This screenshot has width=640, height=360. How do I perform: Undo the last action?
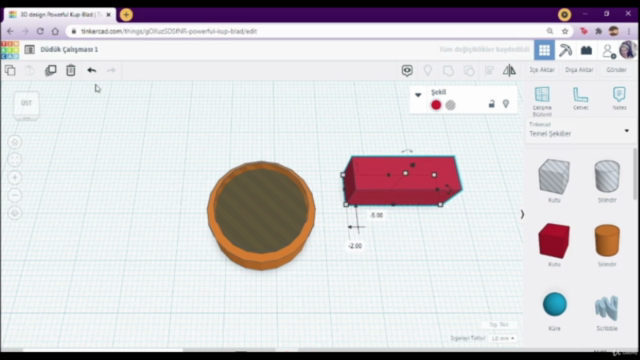pyautogui.click(x=91, y=70)
